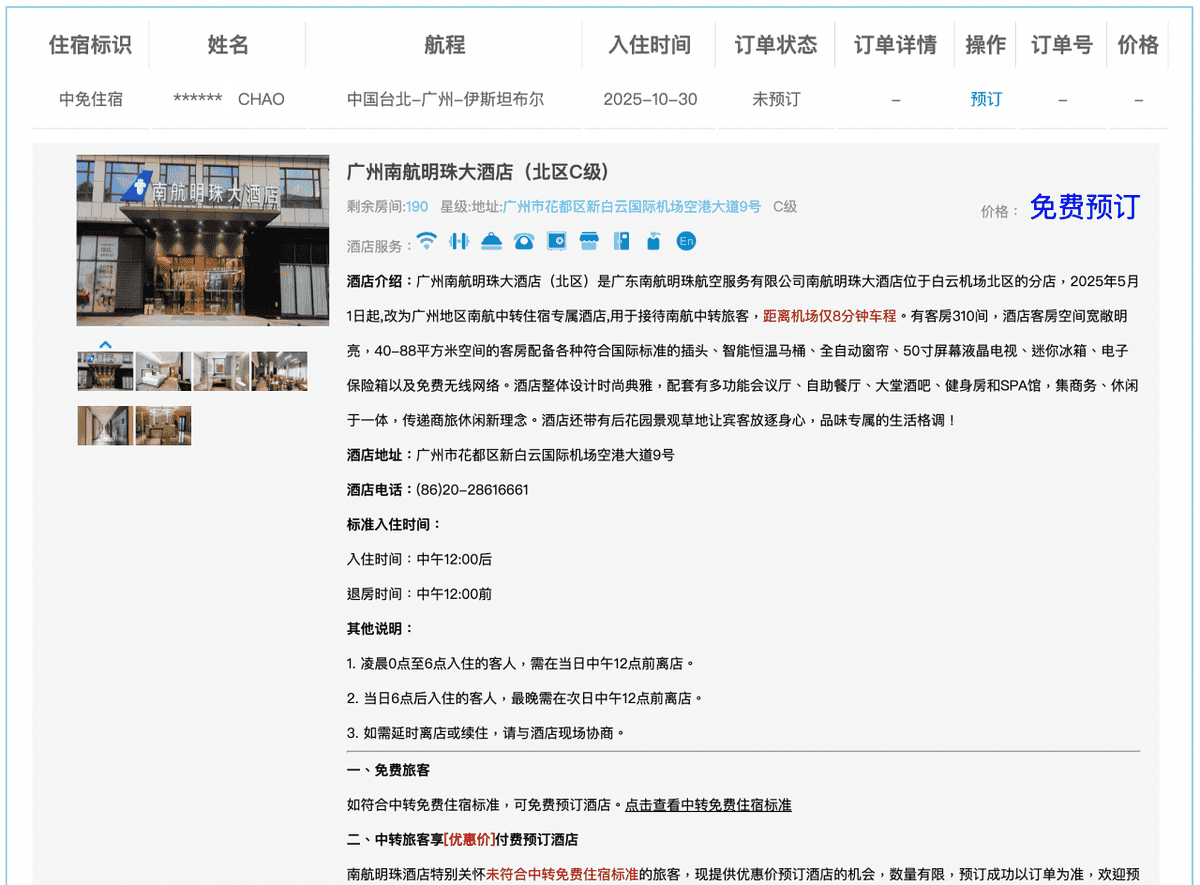Click the 一、免费旅客 heading
The height and width of the screenshot is (885, 1200).
click(389, 771)
